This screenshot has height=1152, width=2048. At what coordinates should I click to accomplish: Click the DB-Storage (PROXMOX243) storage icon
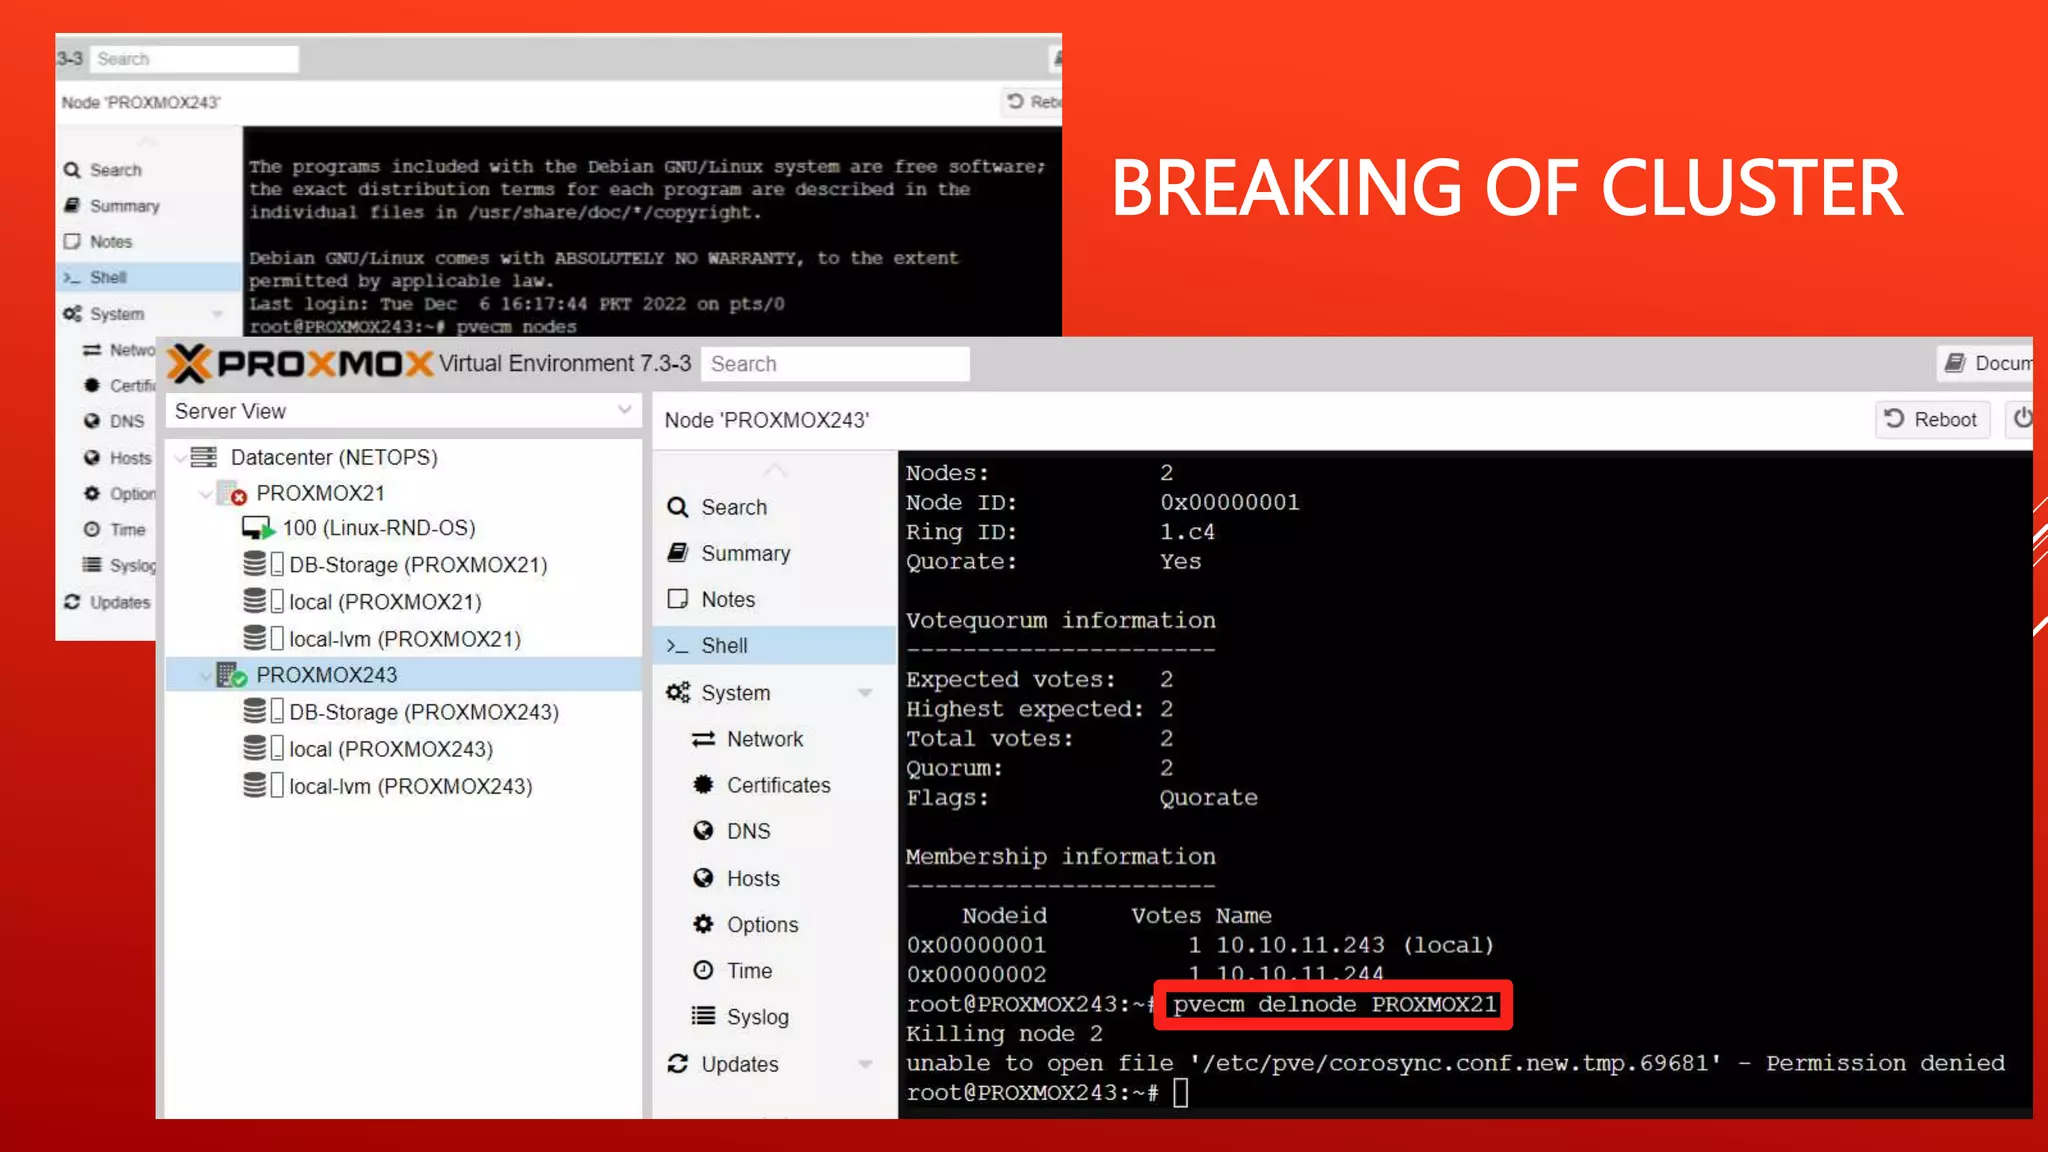(263, 711)
